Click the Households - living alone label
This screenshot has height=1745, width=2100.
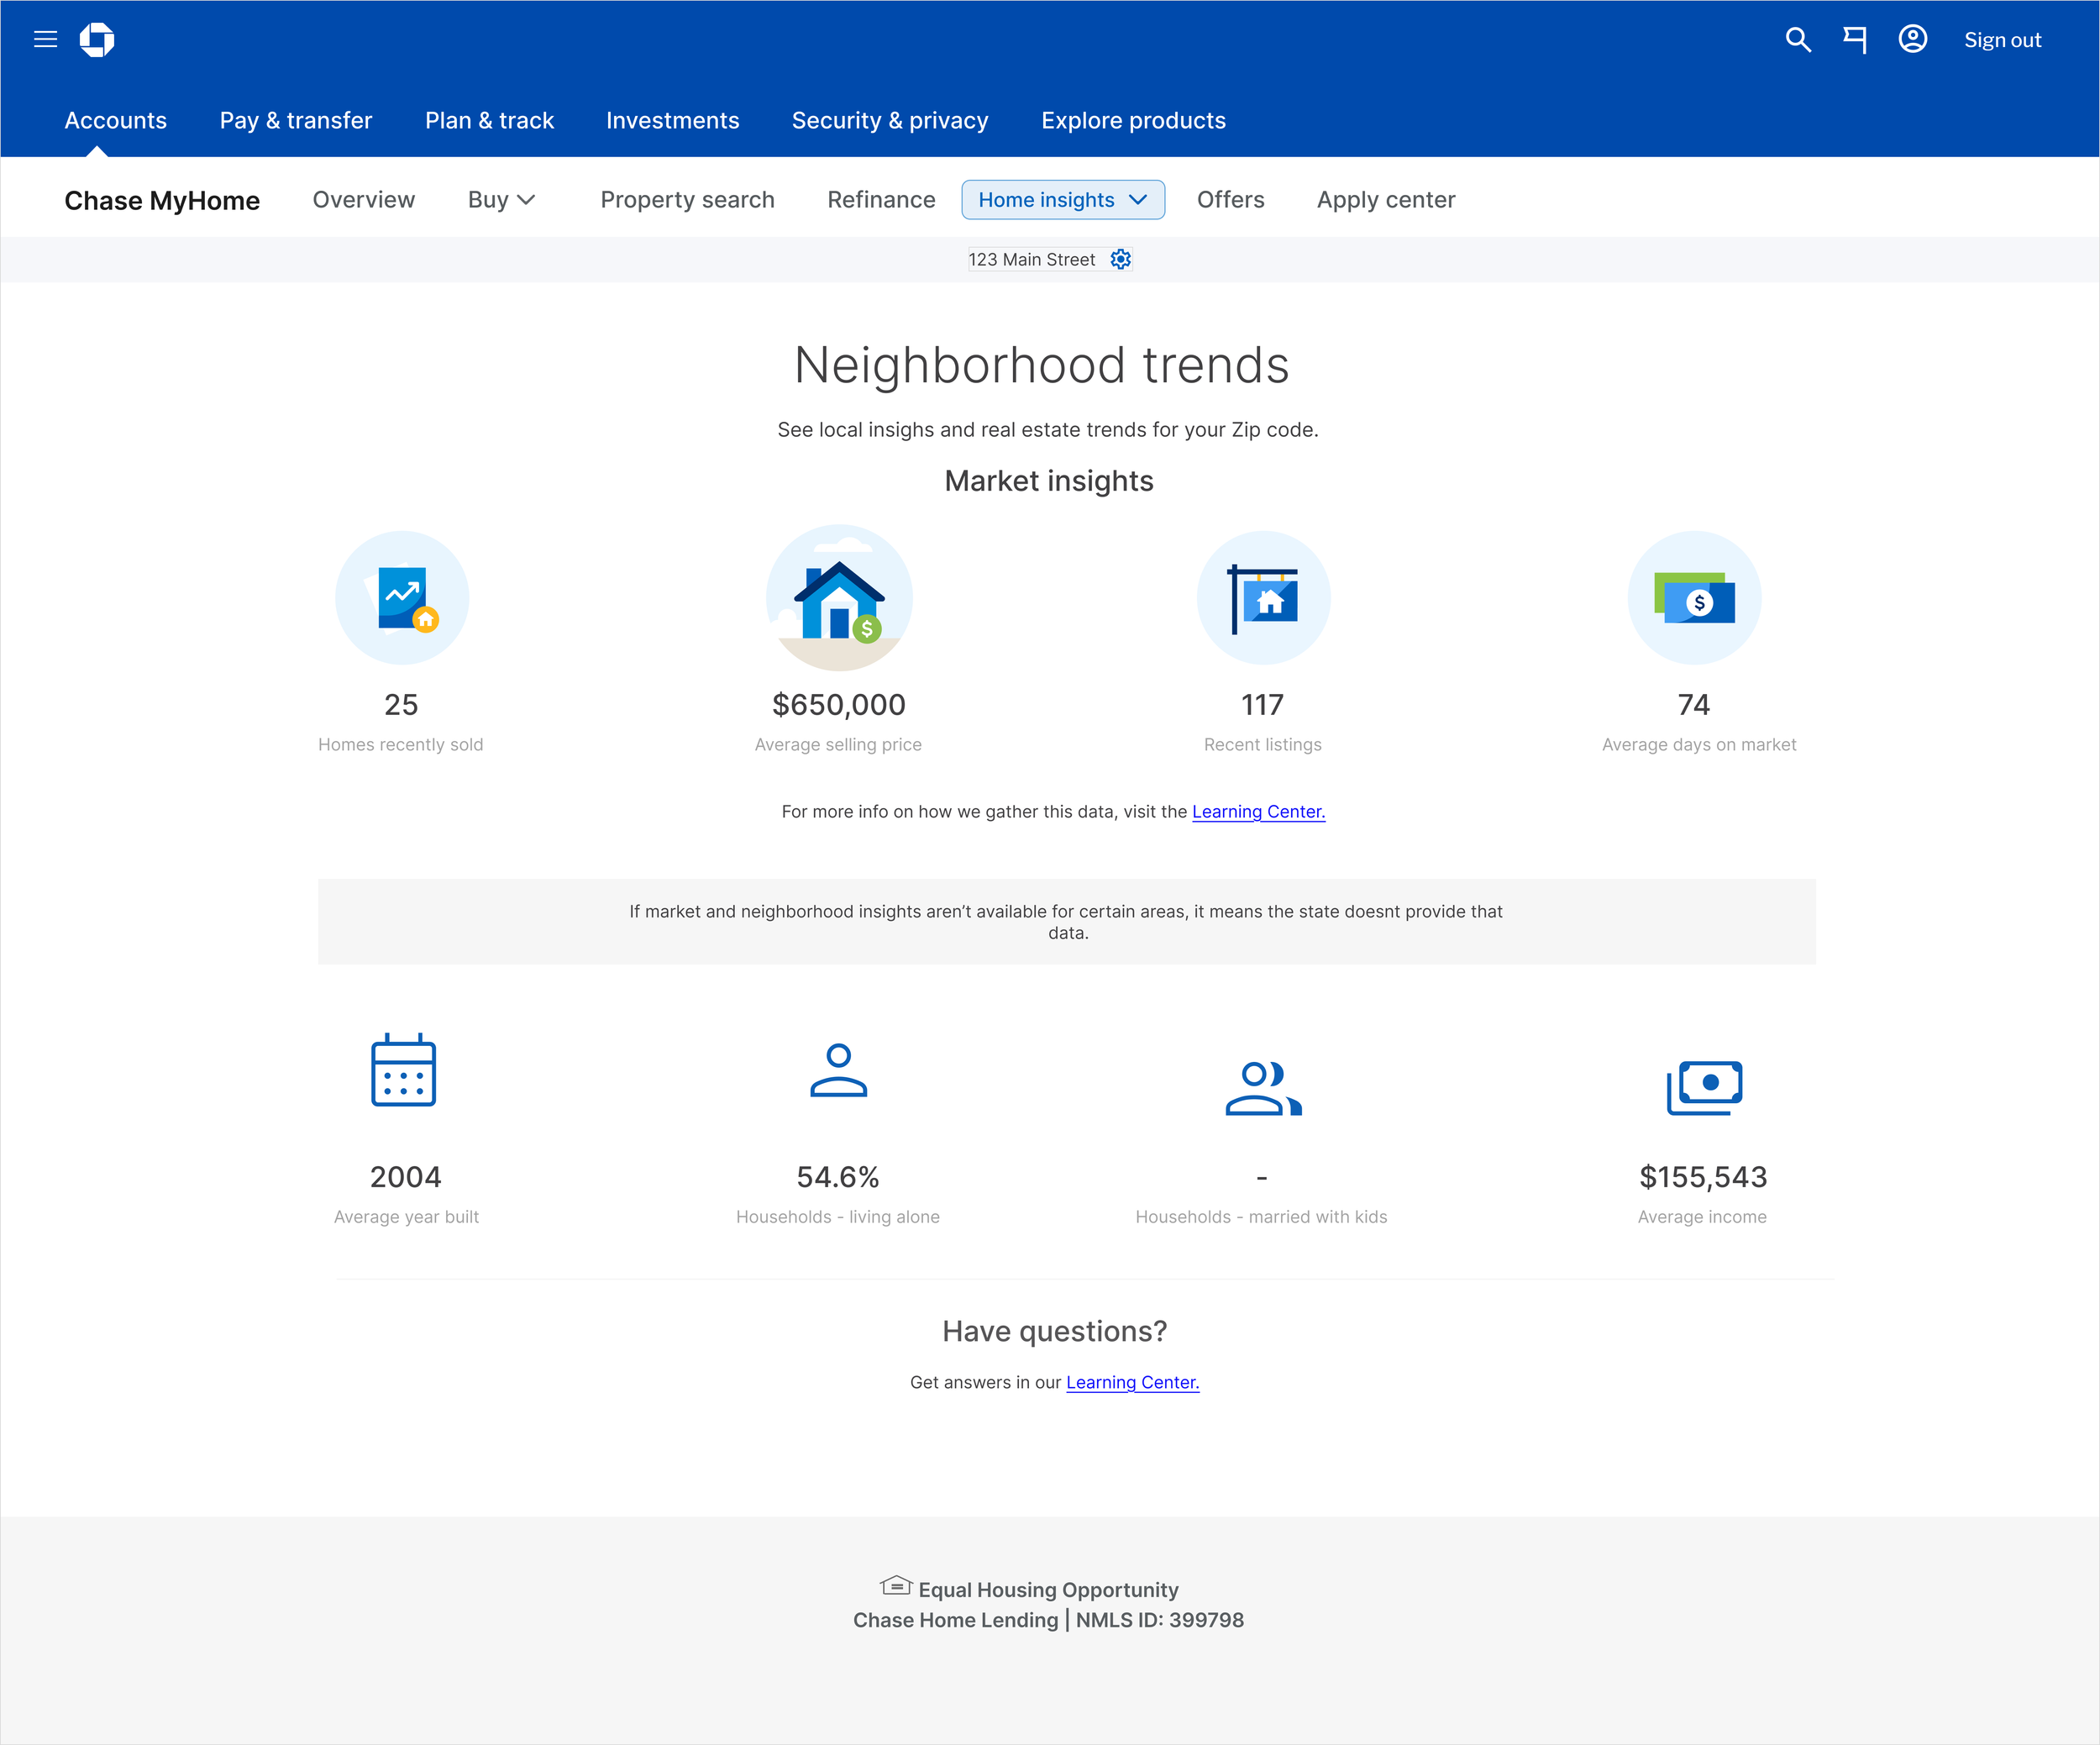pyautogui.click(x=838, y=1217)
